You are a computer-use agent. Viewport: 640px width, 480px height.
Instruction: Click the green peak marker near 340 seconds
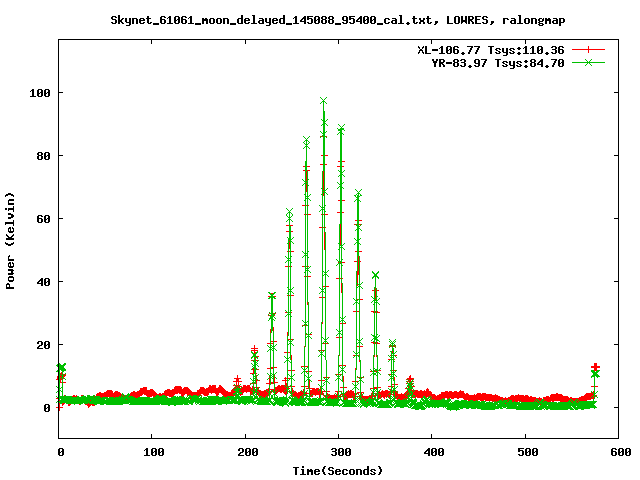[x=376, y=275]
